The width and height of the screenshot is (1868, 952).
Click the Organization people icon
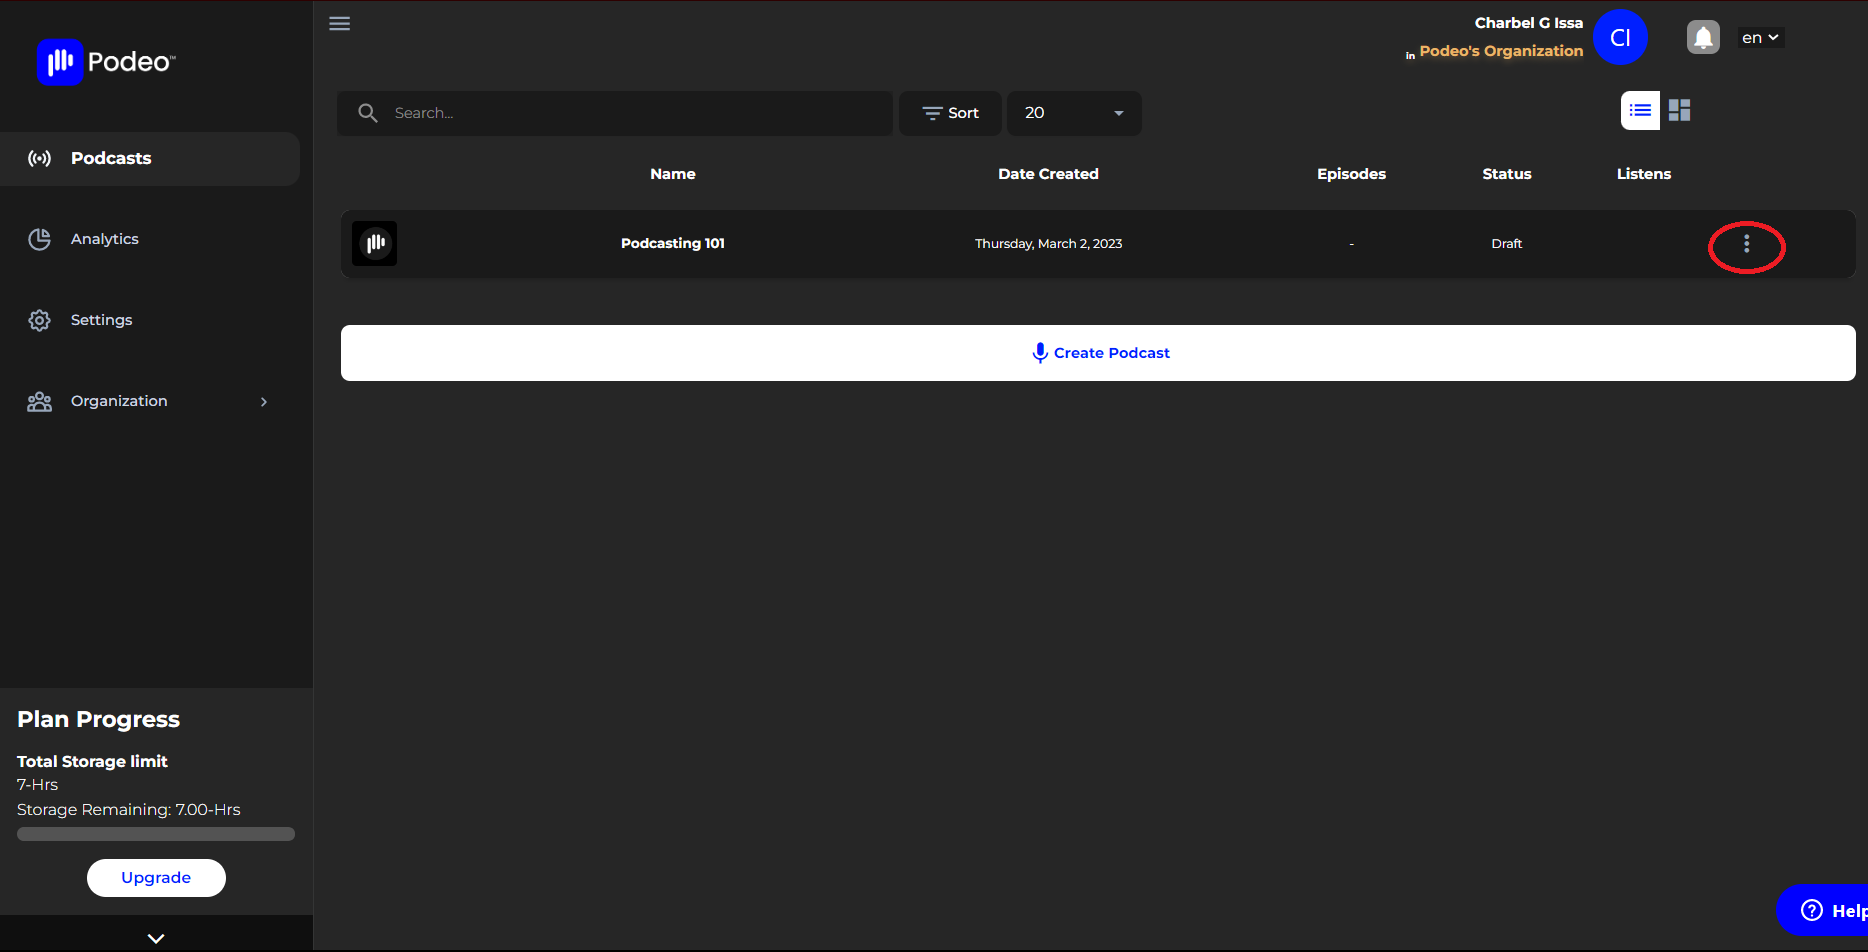pos(39,401)
